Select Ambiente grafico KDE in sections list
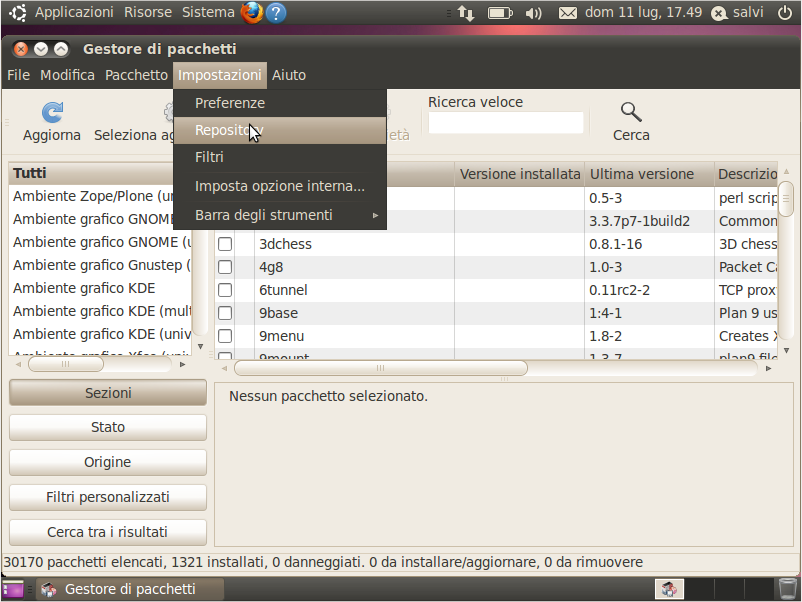The height and width of the screenshot is (602, 802). (100, 288)
